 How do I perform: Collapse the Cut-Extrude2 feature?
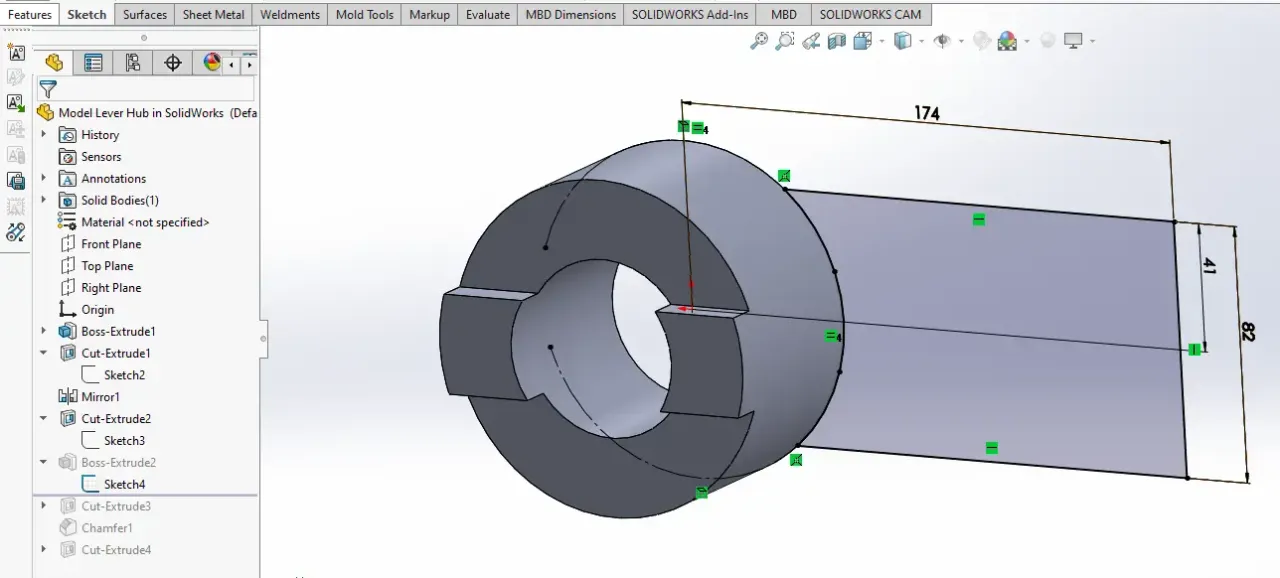point(44,418)
